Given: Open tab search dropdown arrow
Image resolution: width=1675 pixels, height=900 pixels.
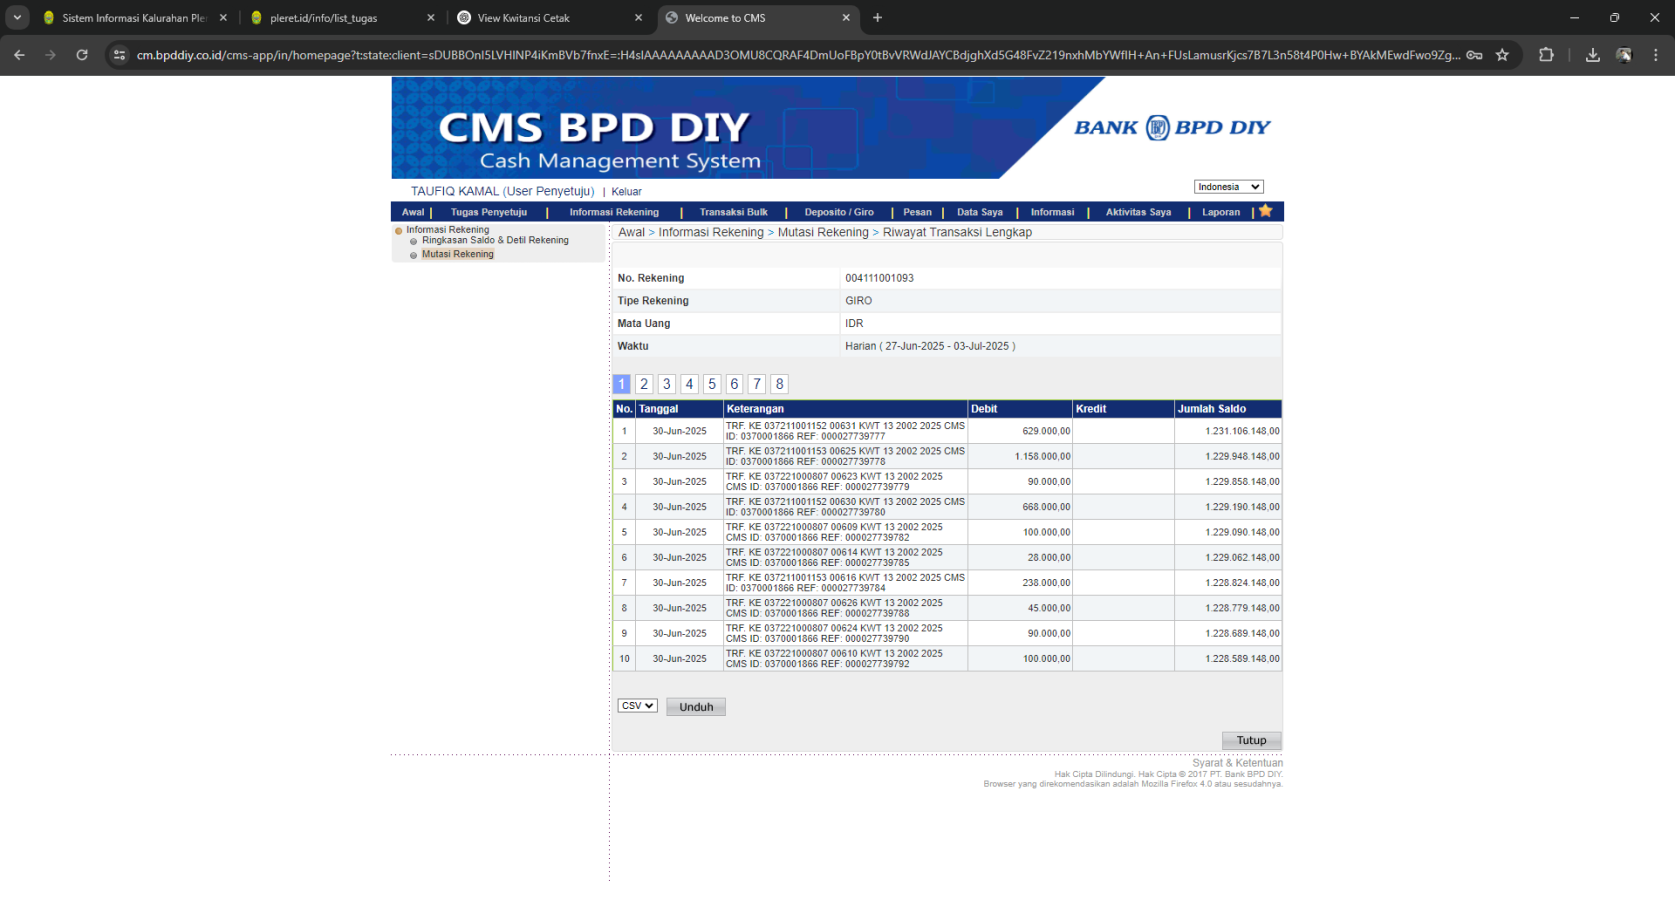Looking at the screenshot, I should coord(17,18).
